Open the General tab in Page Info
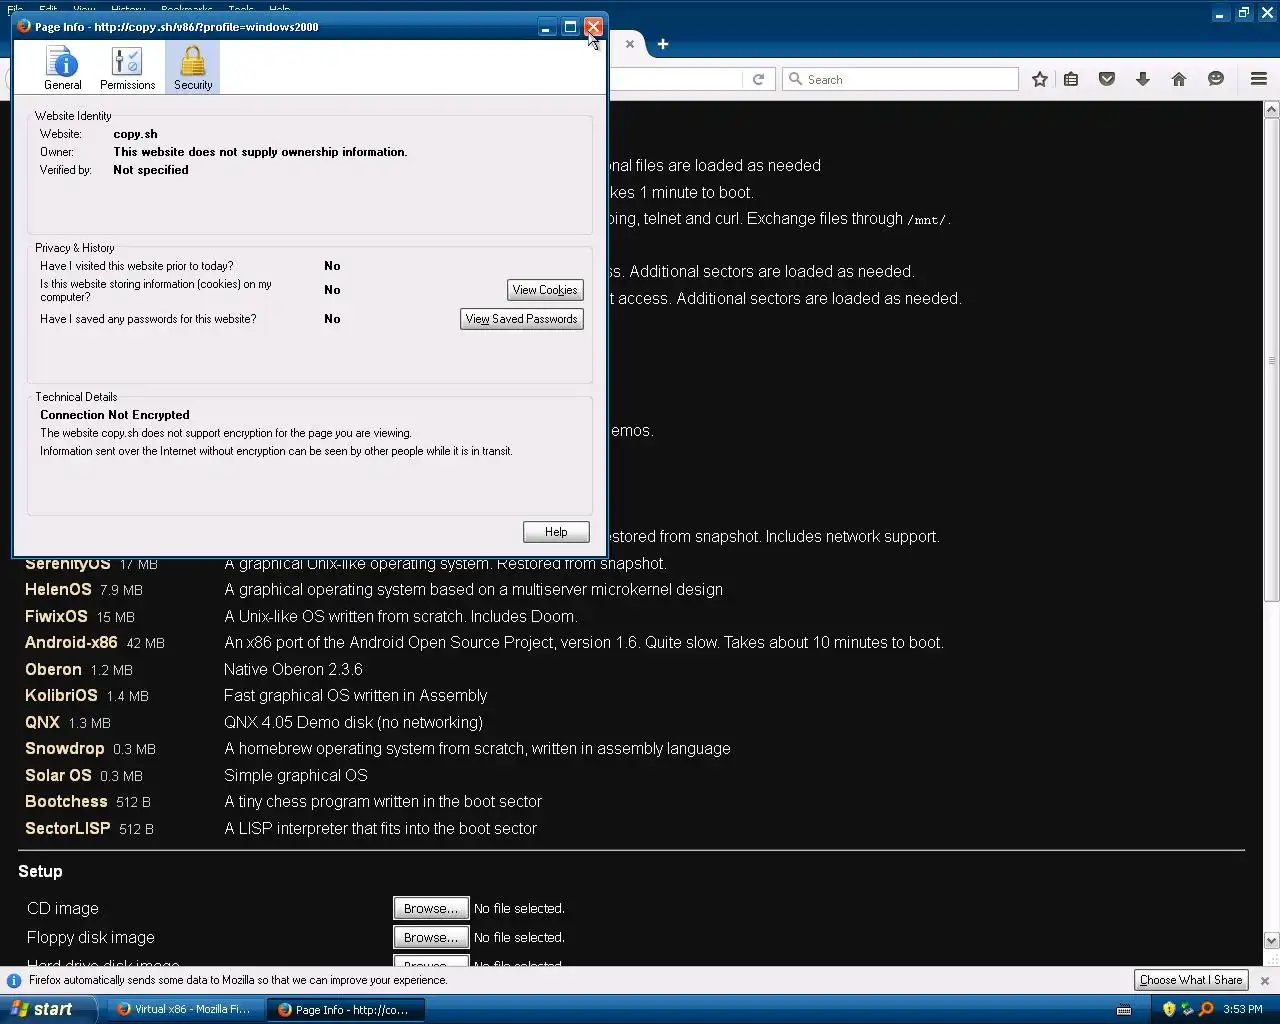Screen dimensions: 1280x1024 pyautogui.click(x=63, y=68)
